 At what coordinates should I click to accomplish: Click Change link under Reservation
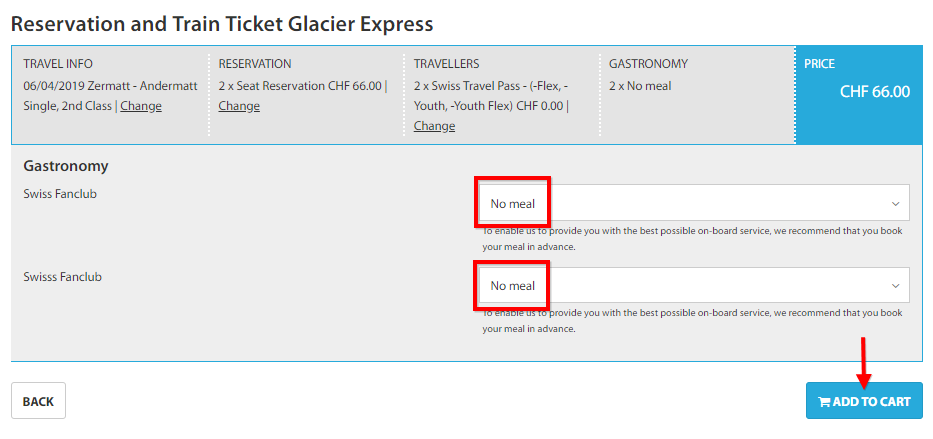[239, 106]
